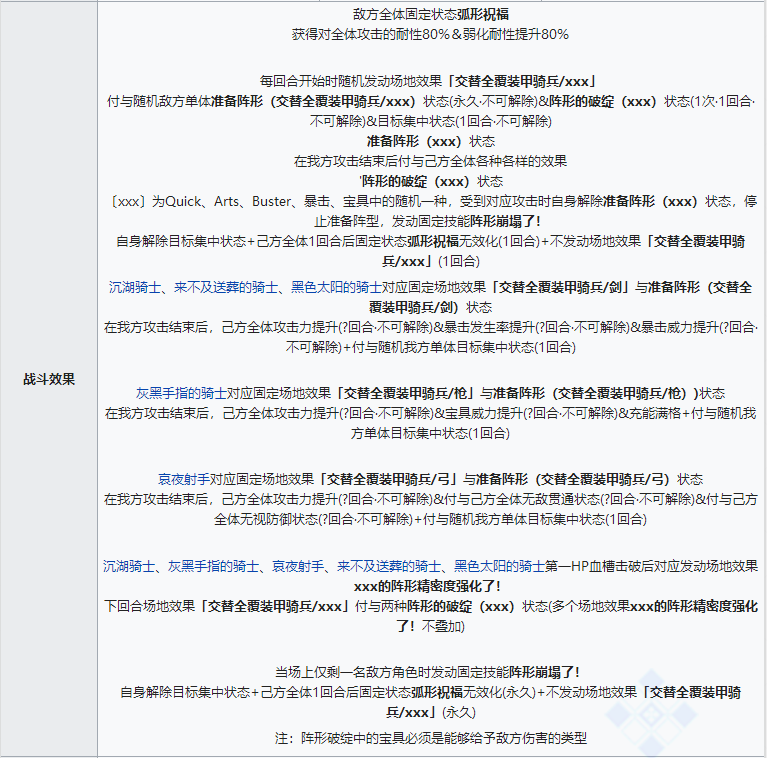Click the 战斗效果 row header cell

click(49, 379)
